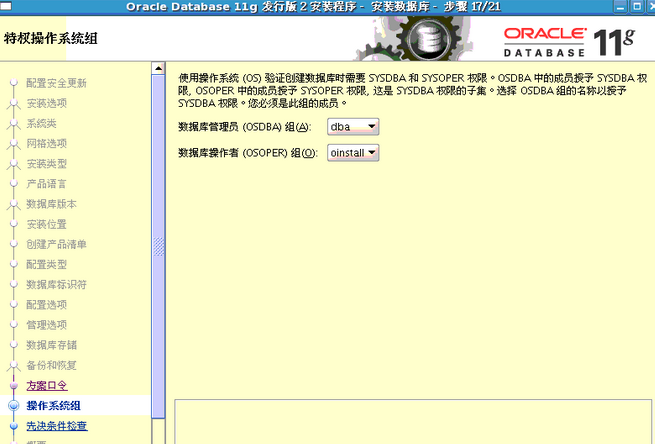This screenshot has width=655, height=444.
Task: Open the OSOPER group dropdown showing oinstall
Action: click(353, 153)
